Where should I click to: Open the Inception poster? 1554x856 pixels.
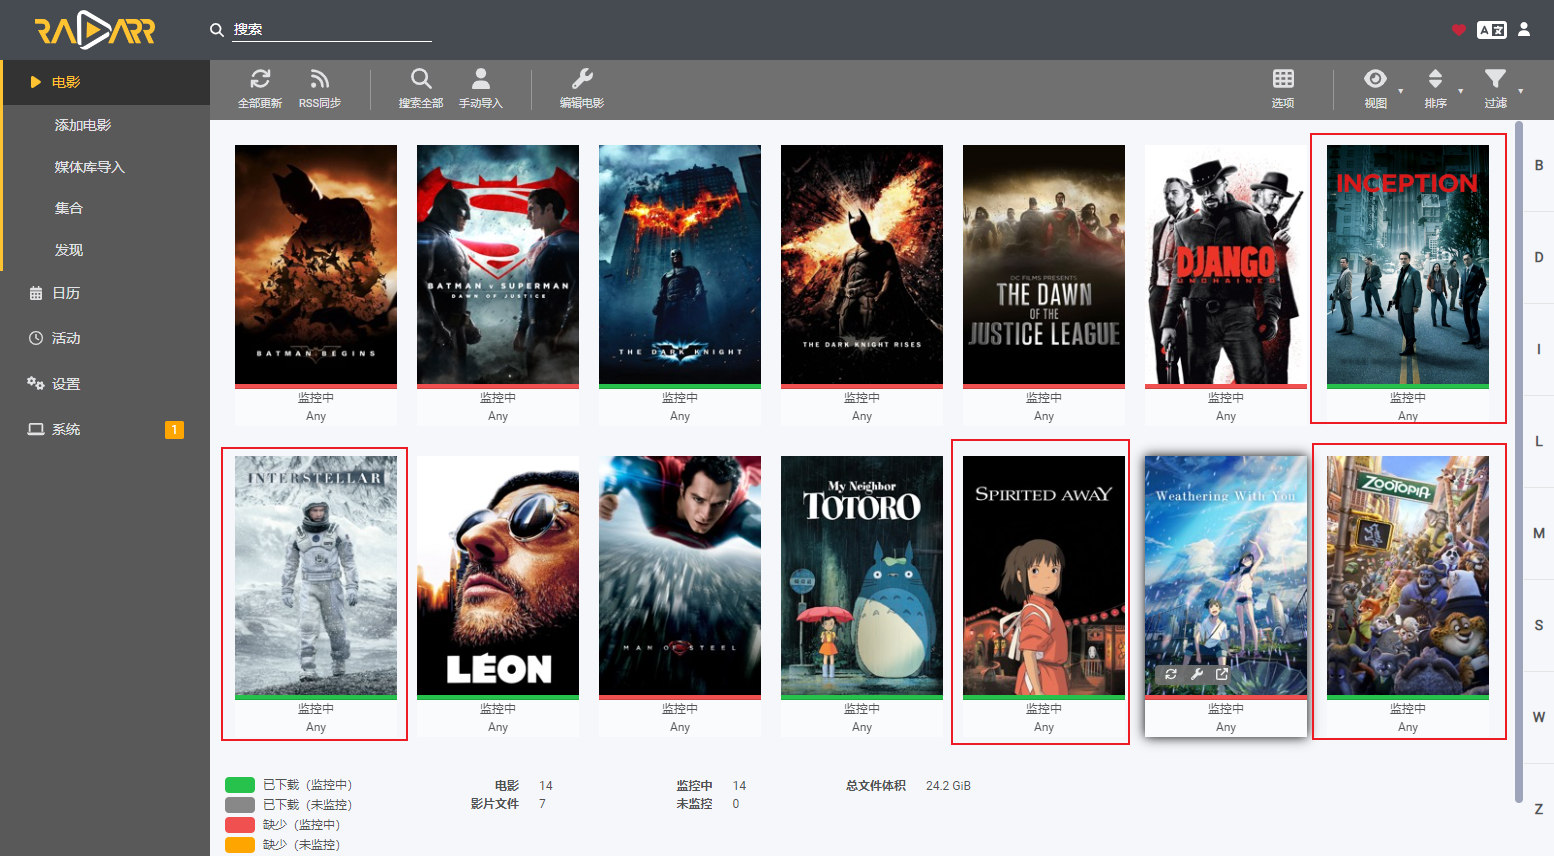click(x=1408, y=265)
